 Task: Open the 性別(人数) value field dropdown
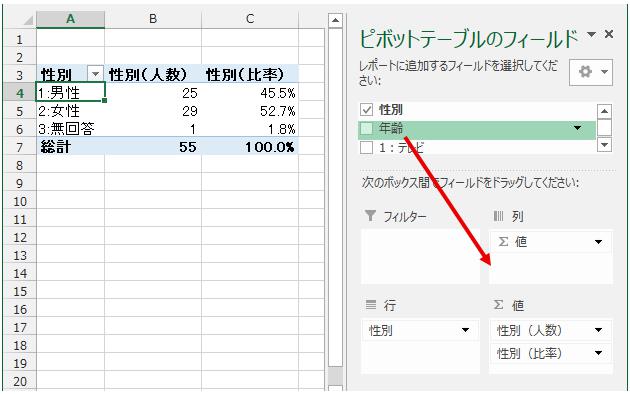tap(598, 330)
